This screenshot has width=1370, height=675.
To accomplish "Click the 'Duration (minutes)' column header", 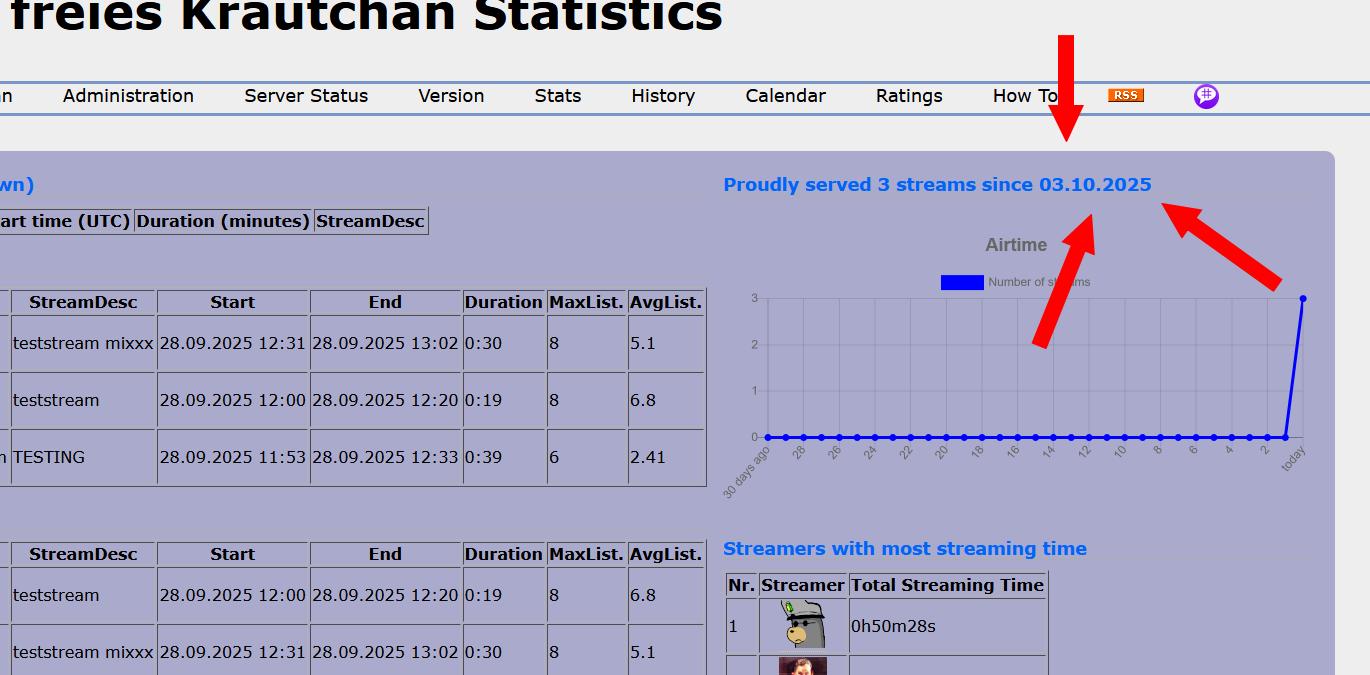I will coord(223,221).
